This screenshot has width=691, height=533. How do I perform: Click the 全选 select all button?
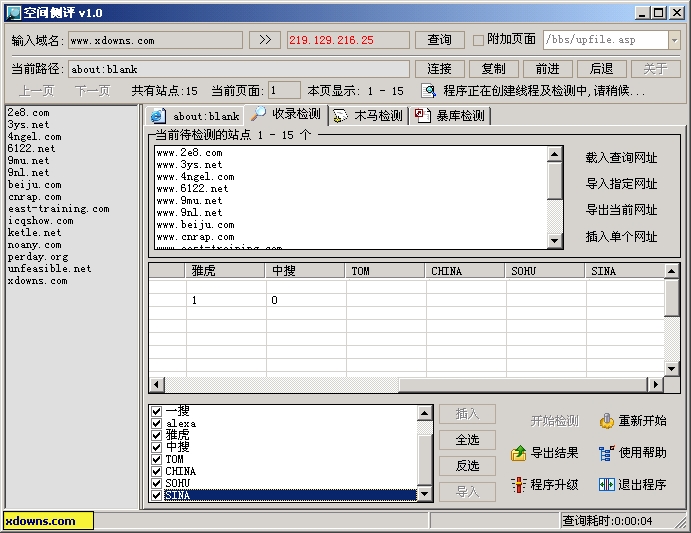click(467, 440)
